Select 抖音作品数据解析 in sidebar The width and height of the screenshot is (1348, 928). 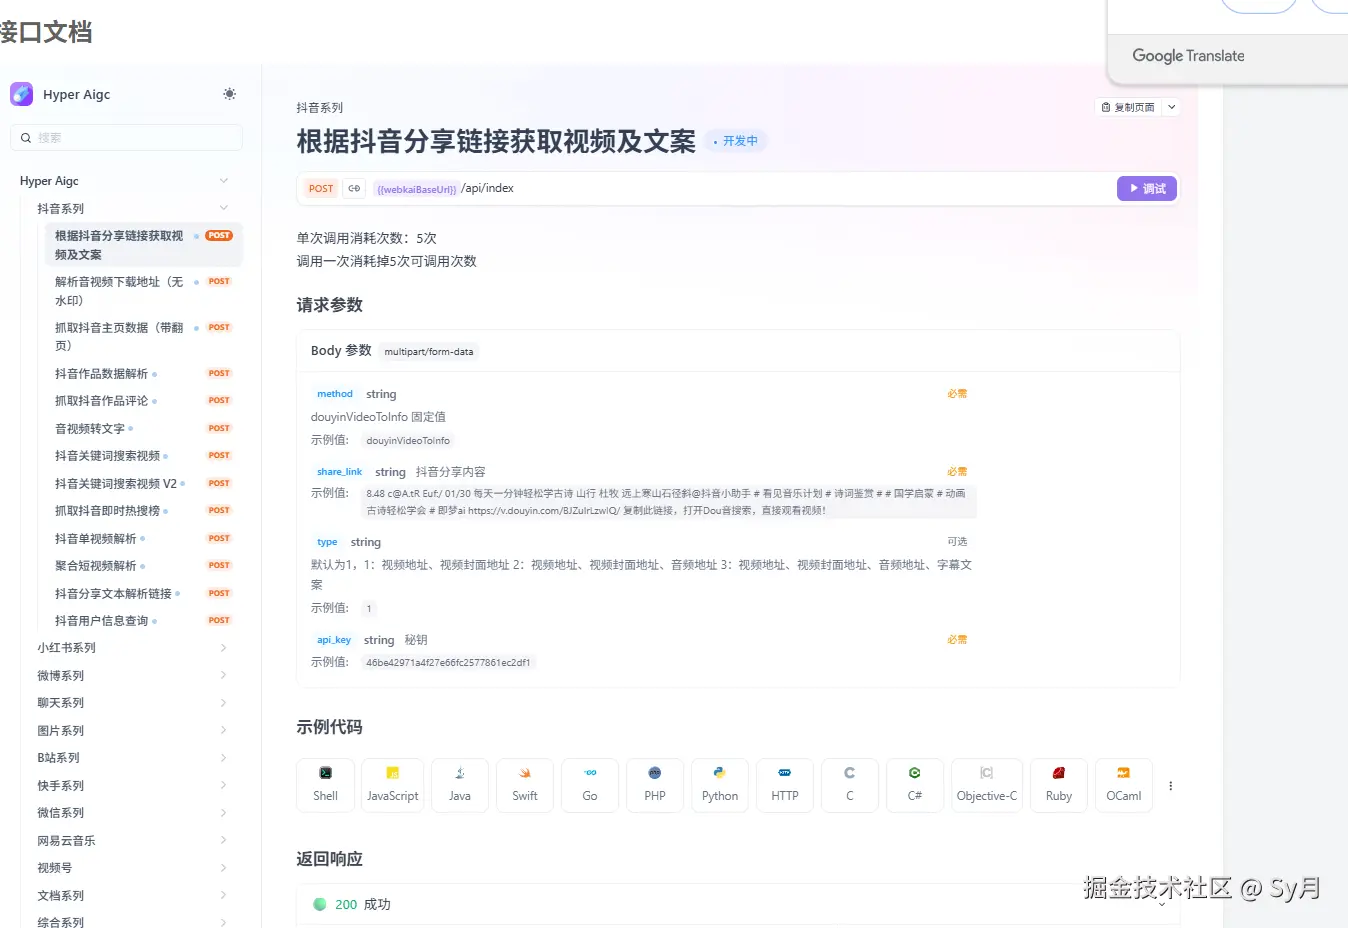point(143,373)
